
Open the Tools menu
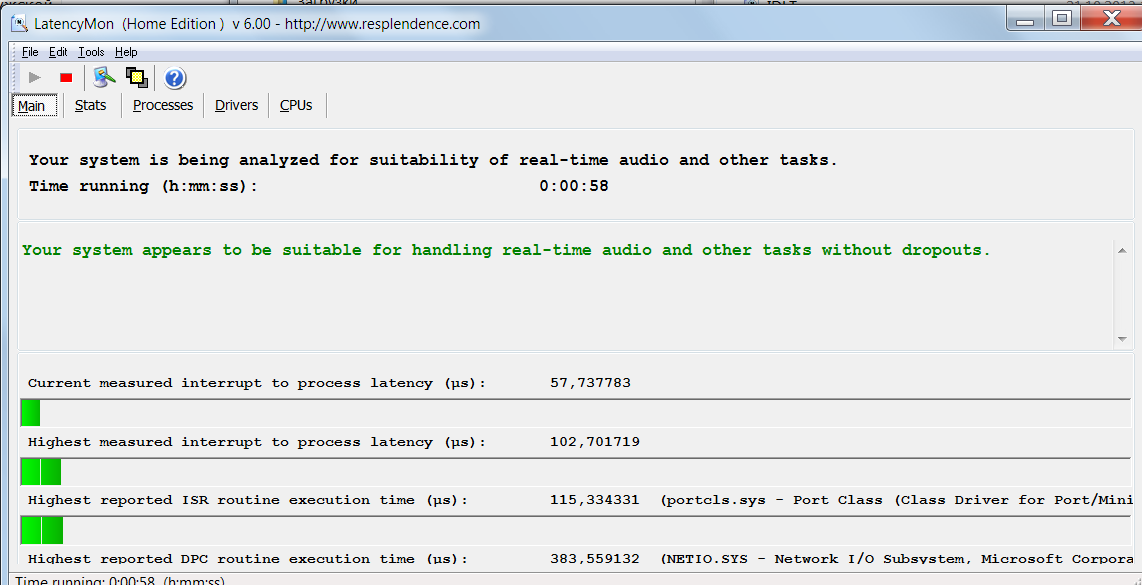tap(92, 52)
